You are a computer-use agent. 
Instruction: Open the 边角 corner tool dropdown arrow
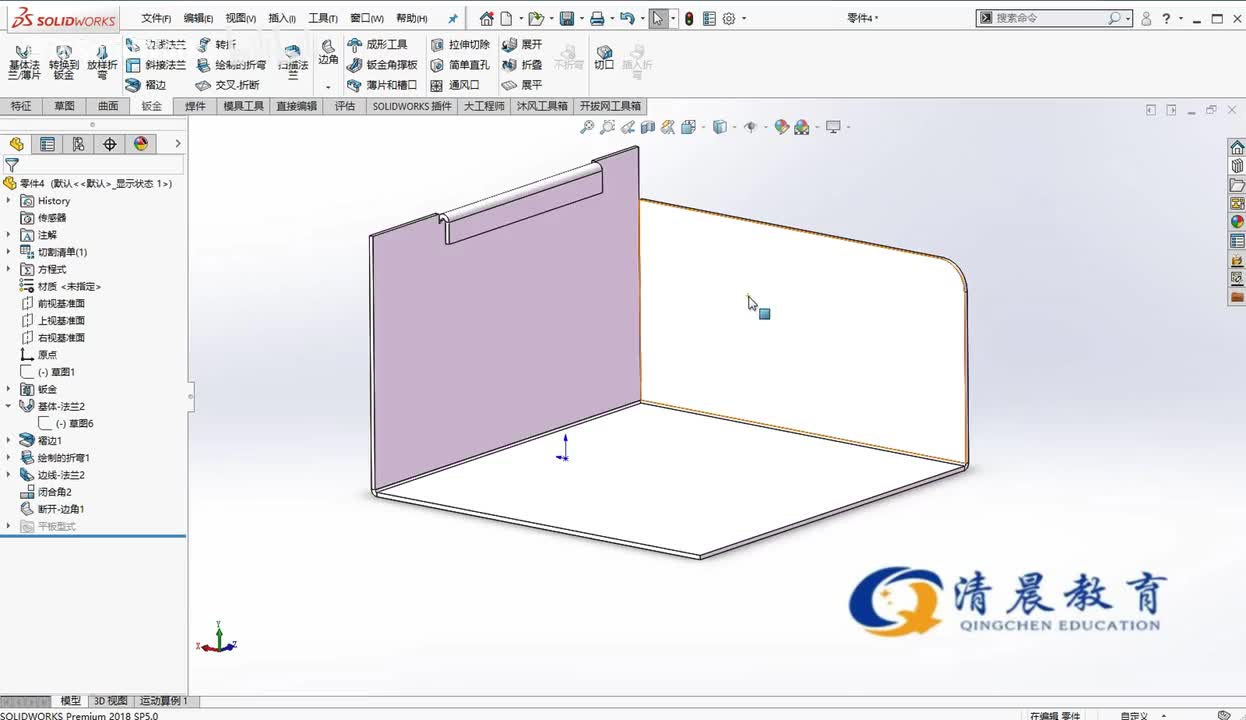(328, 86)
